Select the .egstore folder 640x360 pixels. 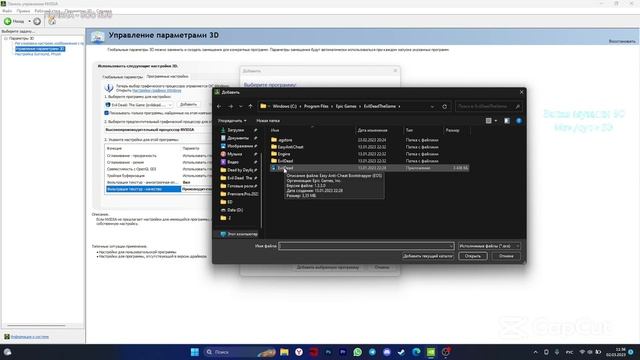pyautogui.click(x=284, y=140)
